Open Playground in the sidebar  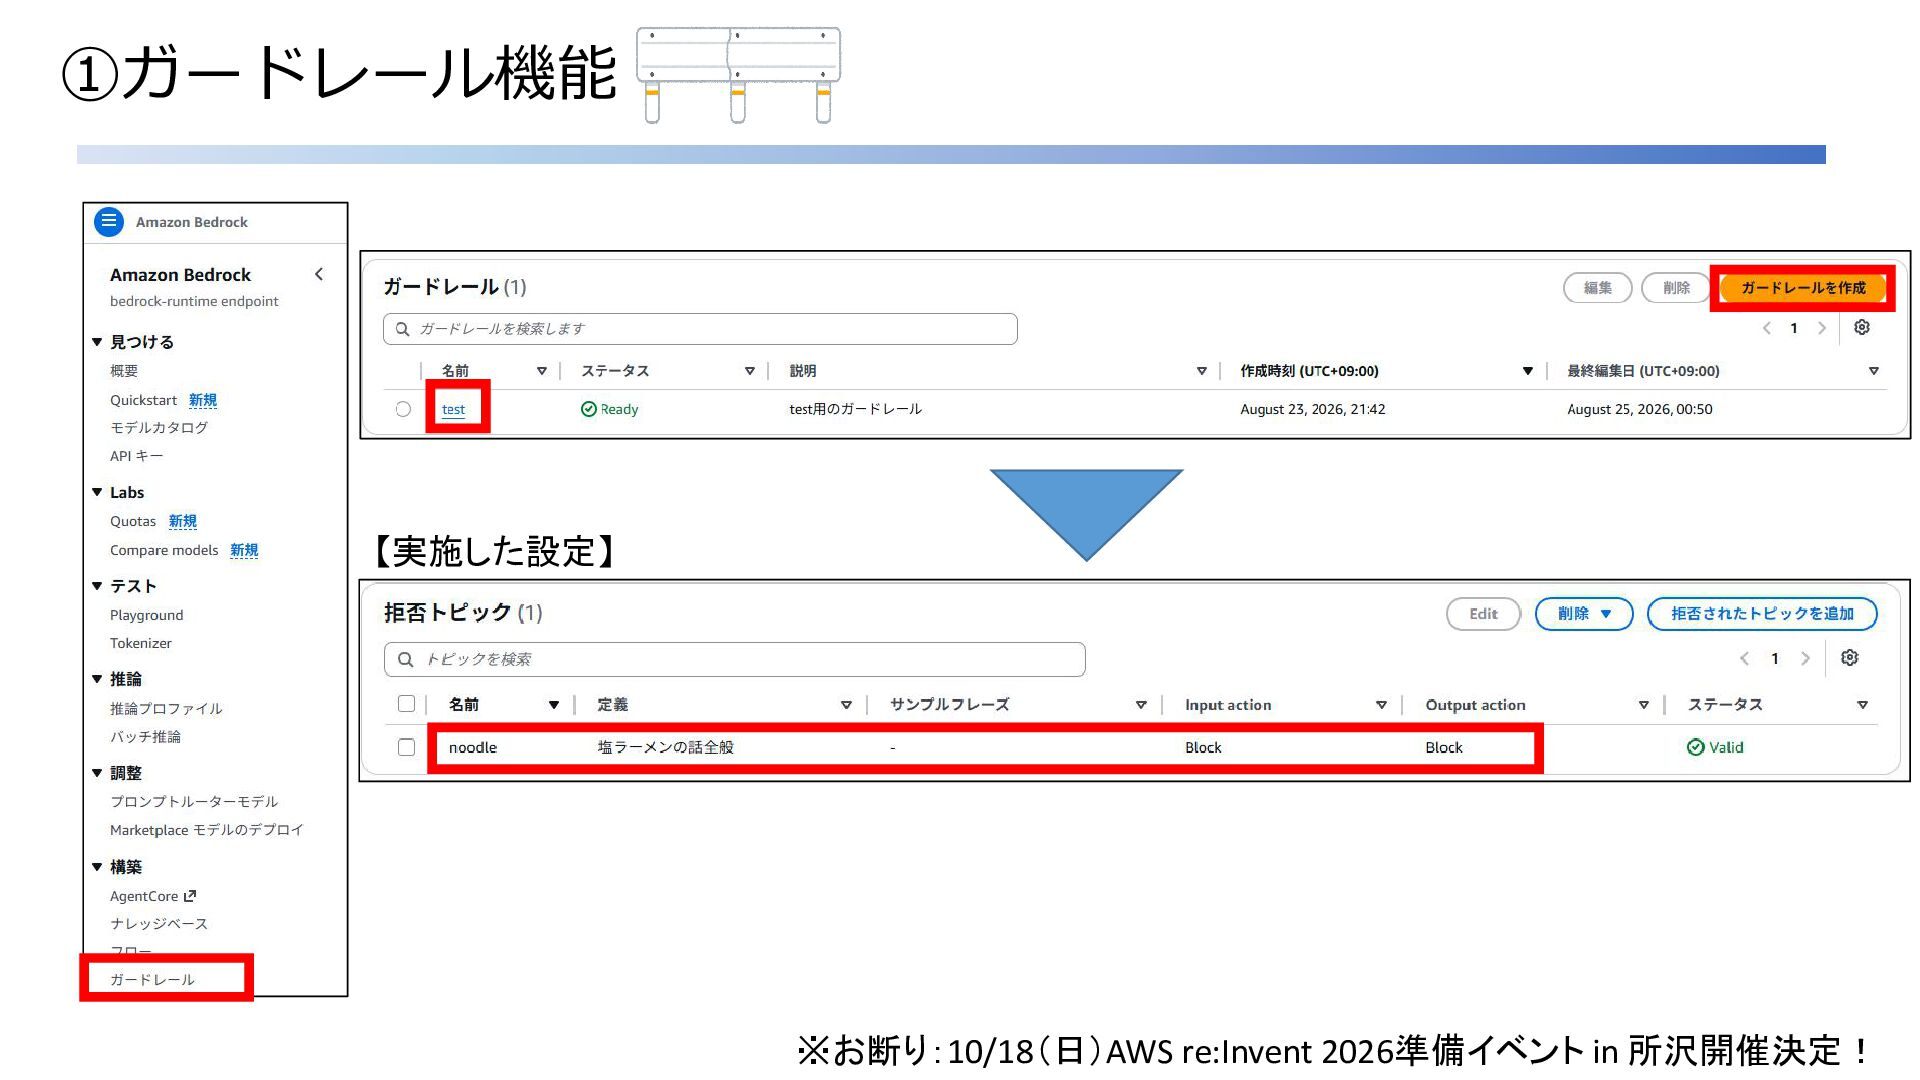click(x=147, y=615)
